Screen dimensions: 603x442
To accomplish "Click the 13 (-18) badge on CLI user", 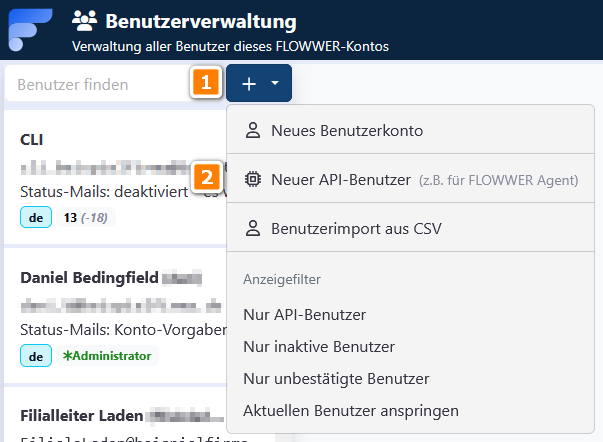I will click(x=85, y=218).
